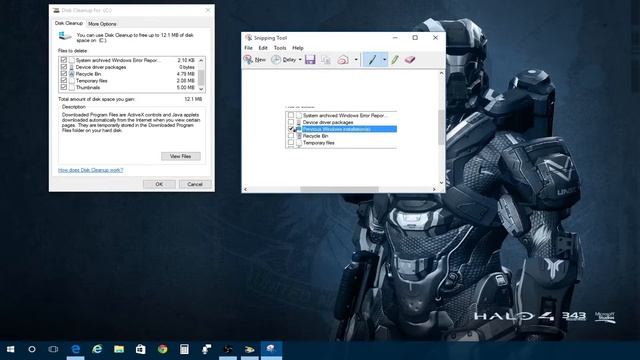The image size is (640, 360).
Task: Select the Eraser tool
Action: click(410, 60)
